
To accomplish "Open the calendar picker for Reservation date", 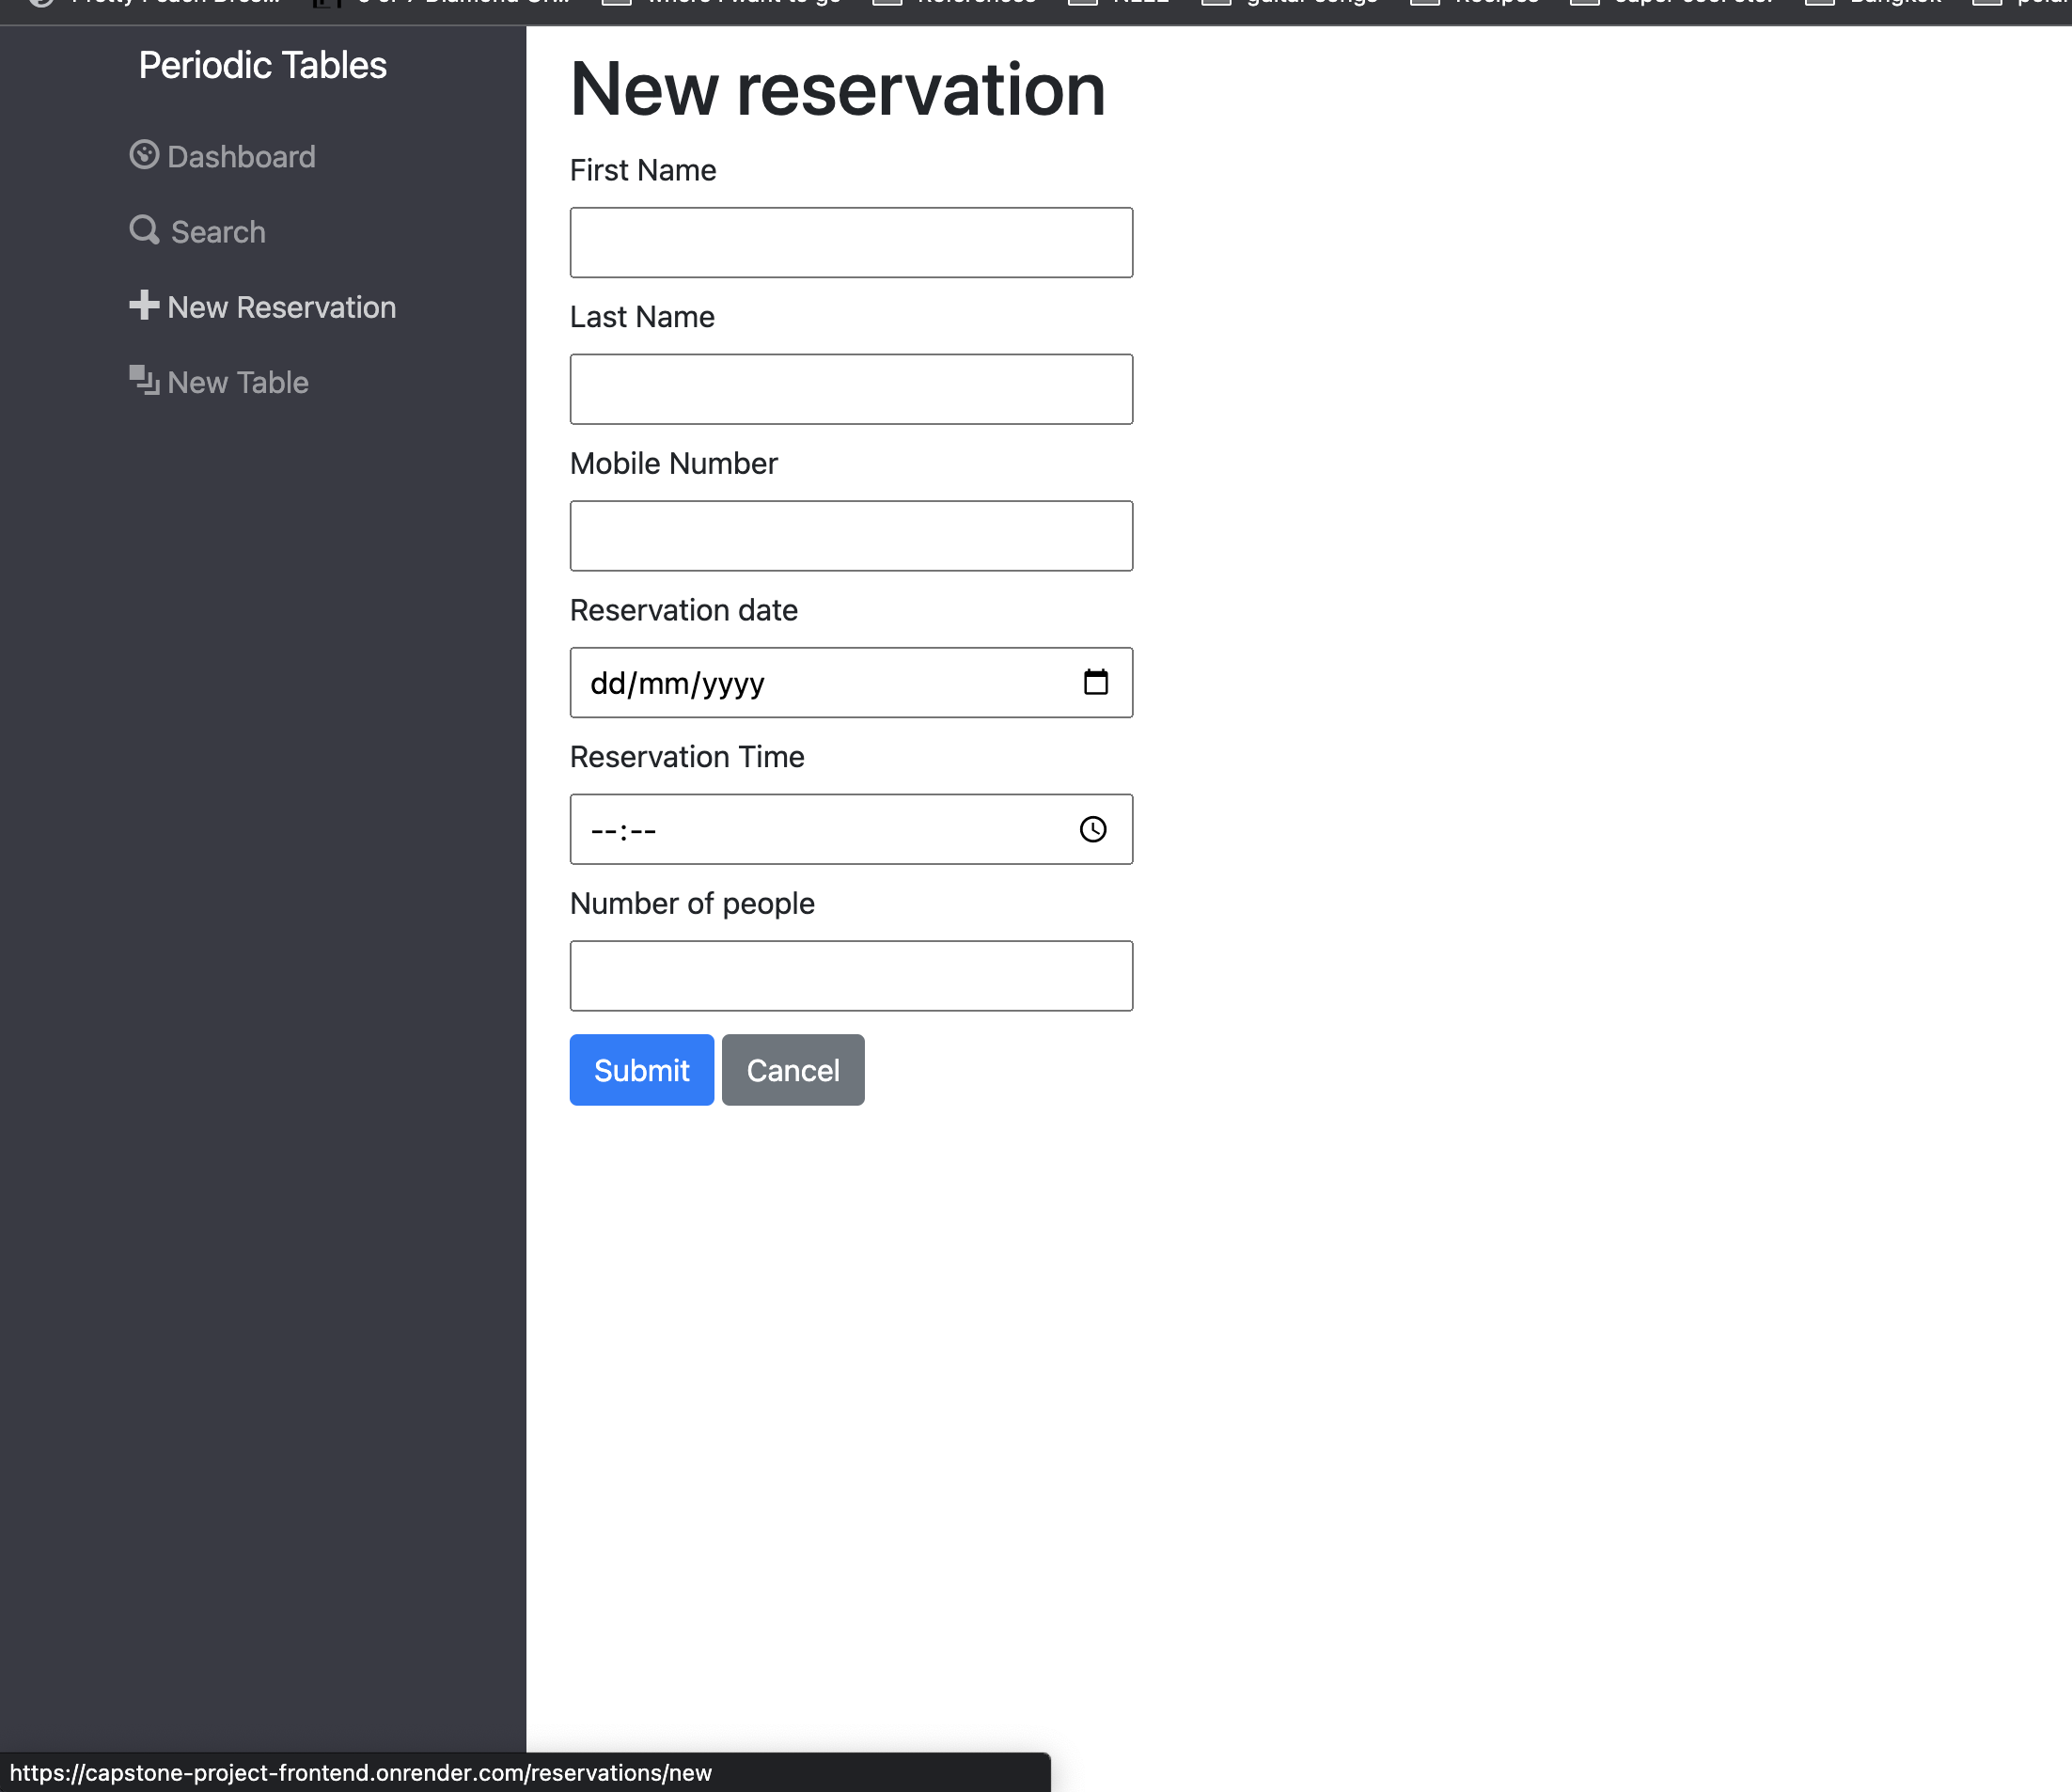I will coord(1097,682).
